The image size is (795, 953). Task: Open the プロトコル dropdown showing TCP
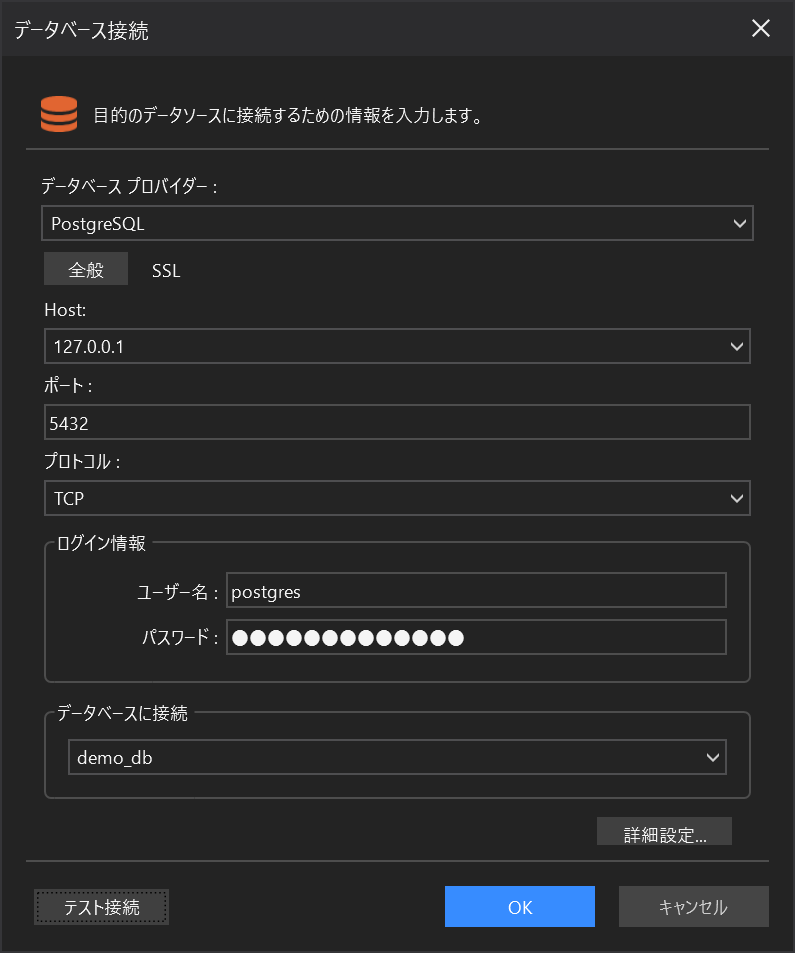pos(738,498)
